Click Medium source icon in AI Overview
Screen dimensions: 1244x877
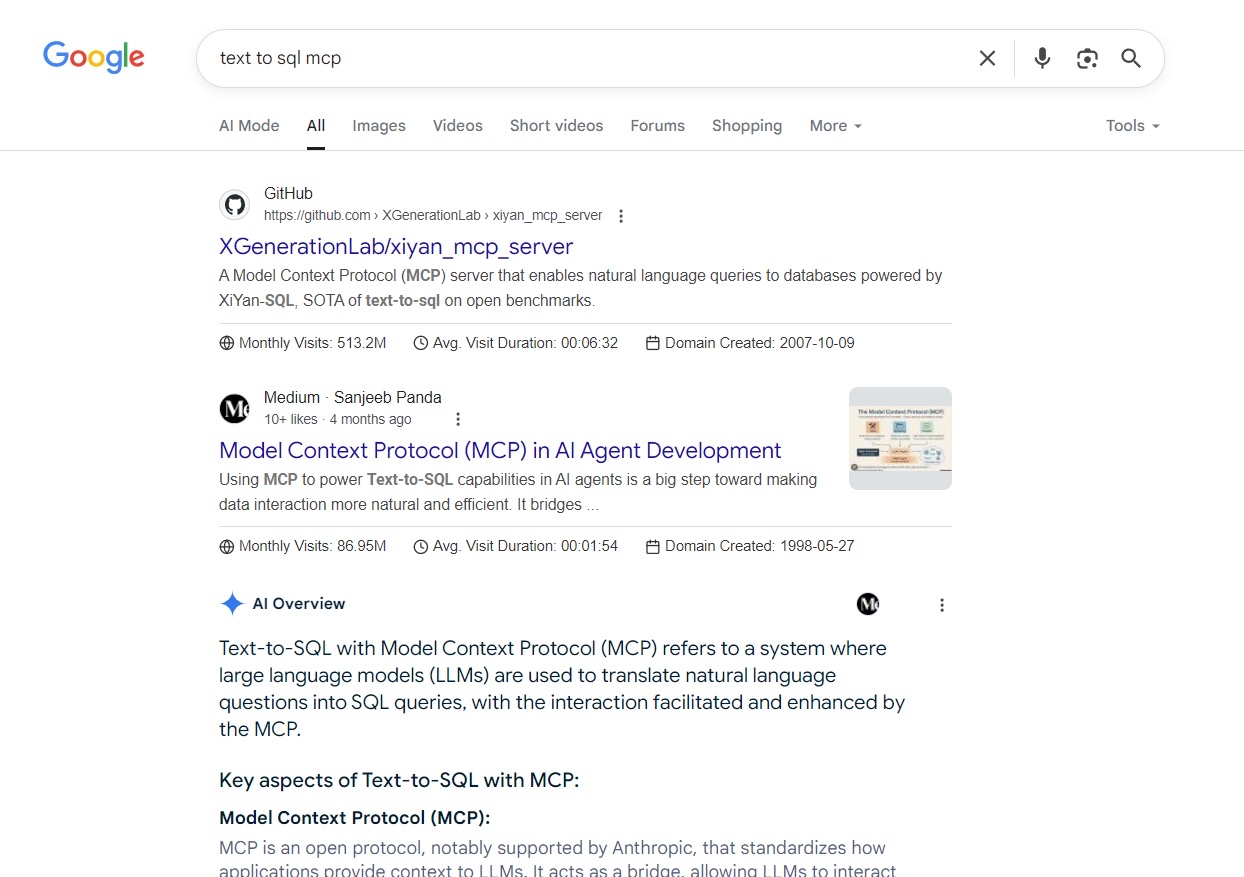pyautogui.click(x=868, y=604)
